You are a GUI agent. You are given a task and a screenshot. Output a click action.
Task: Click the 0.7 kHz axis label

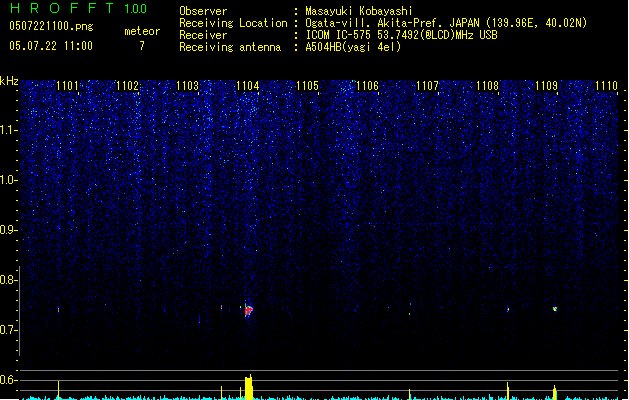pyautogui.click(x=8, y=330)
